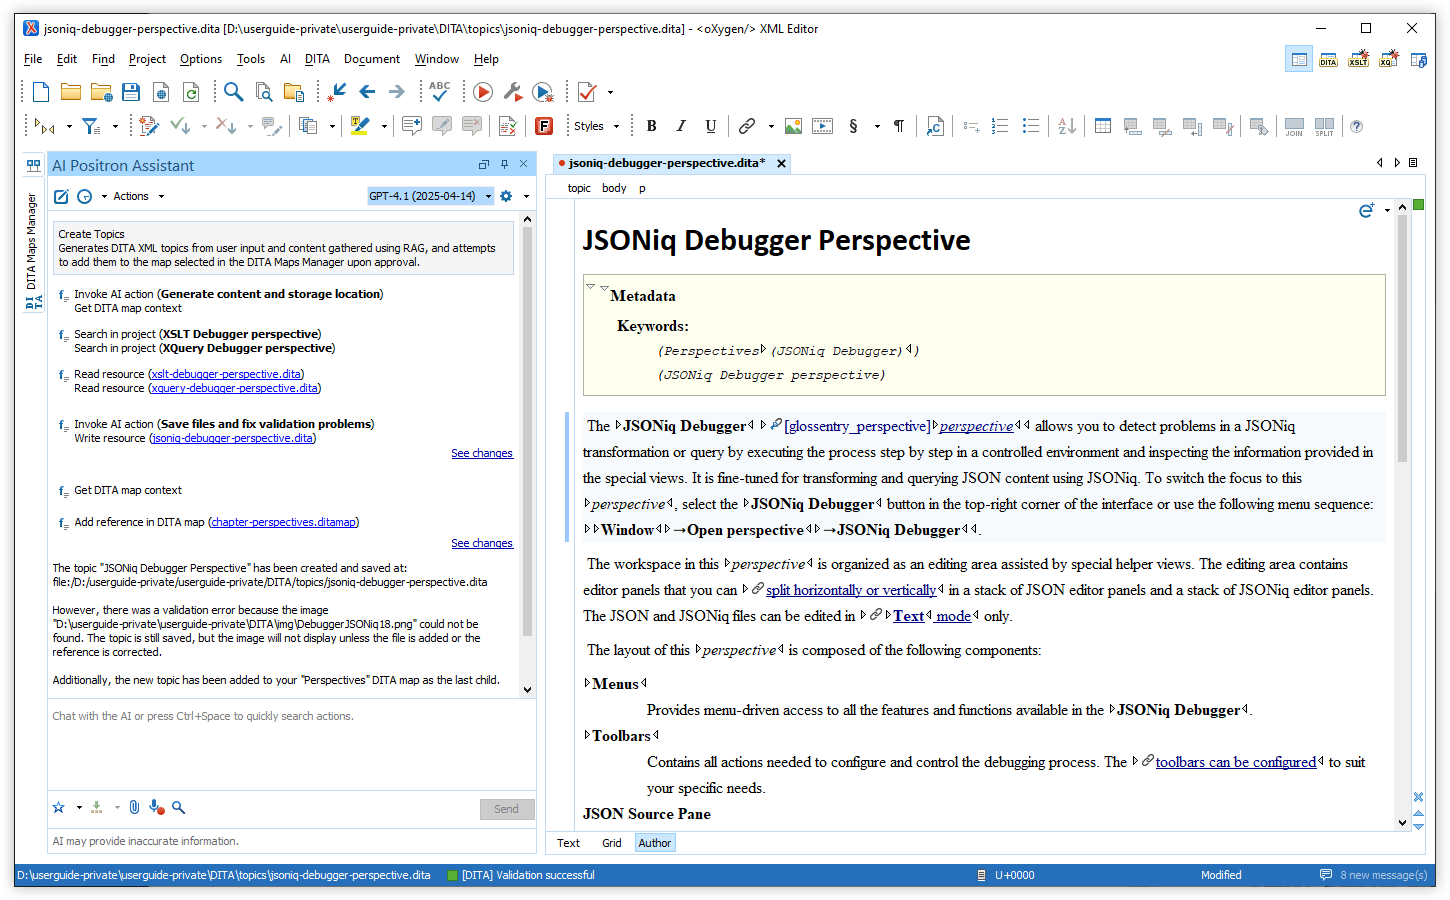Image resolution: width=1450 pixels, height=900 pixels.
Task: Toggle Track Changes on the toolbar
Action: pos(149,126)
